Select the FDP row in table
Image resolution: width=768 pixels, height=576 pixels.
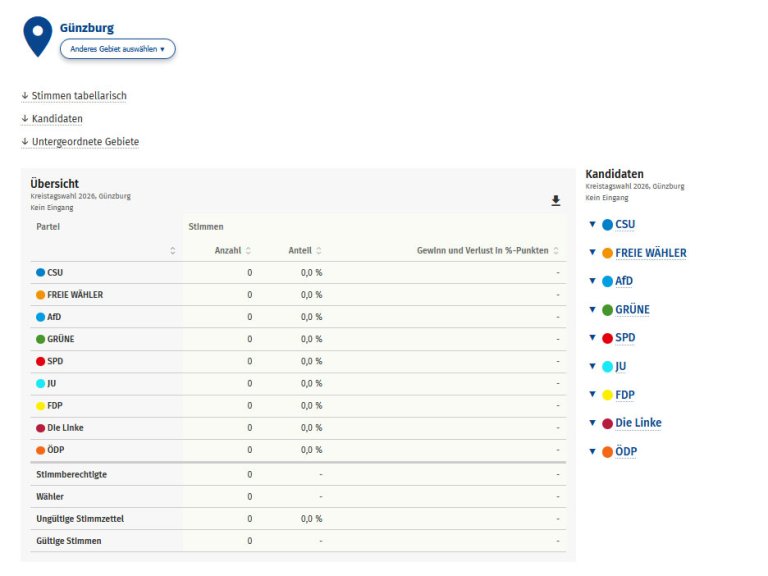[x=55, y=405]
